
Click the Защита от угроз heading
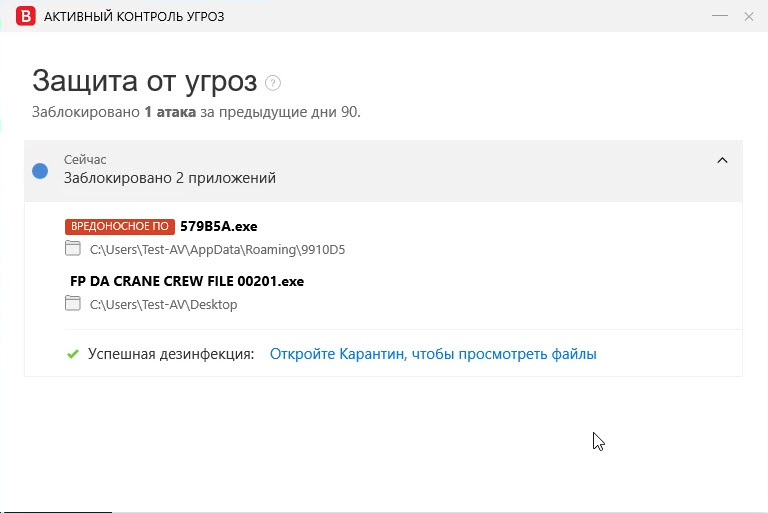[x=144, y=81]
